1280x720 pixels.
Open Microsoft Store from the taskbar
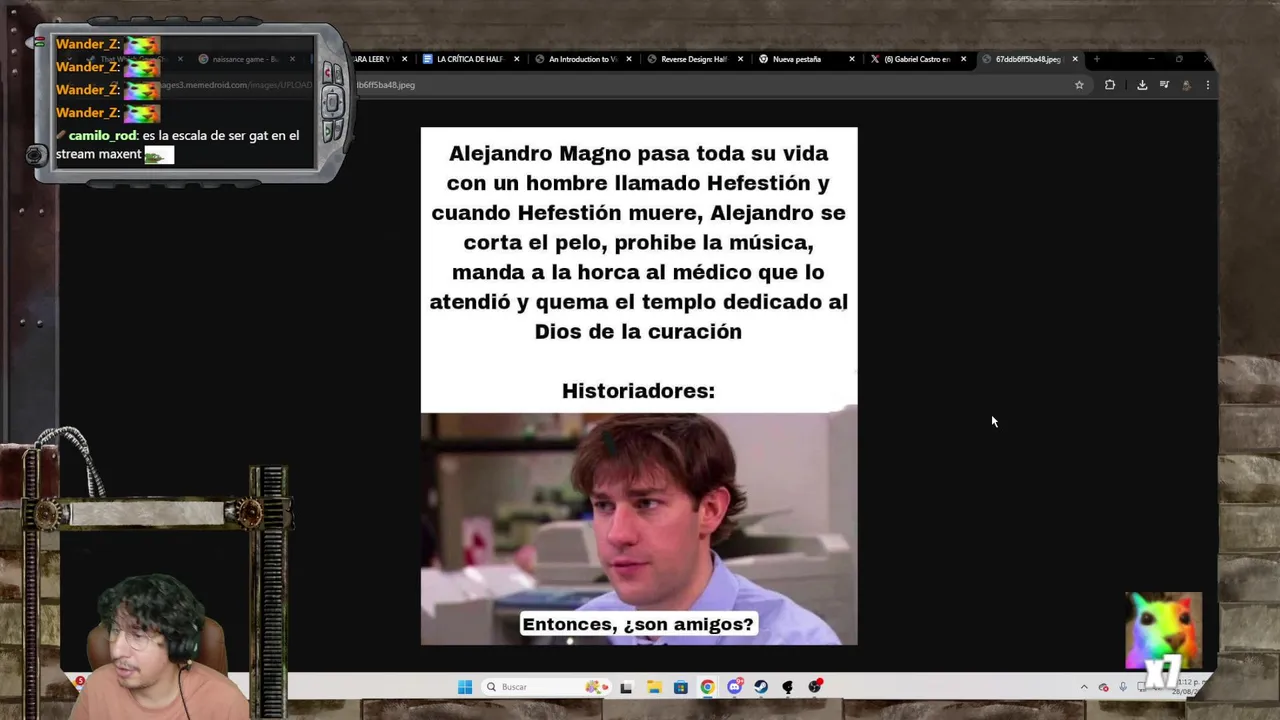click(681, 687)
